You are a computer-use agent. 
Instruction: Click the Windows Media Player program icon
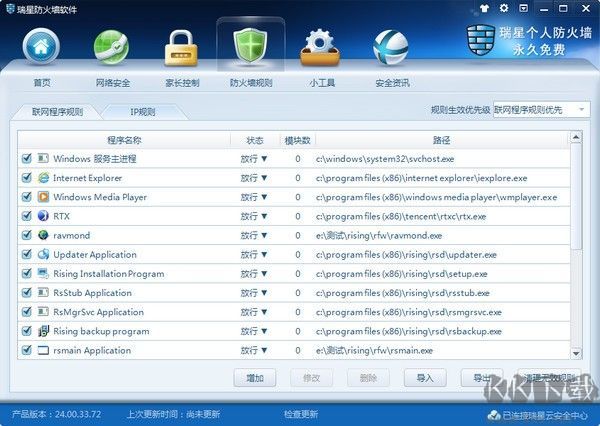[43, 197]
